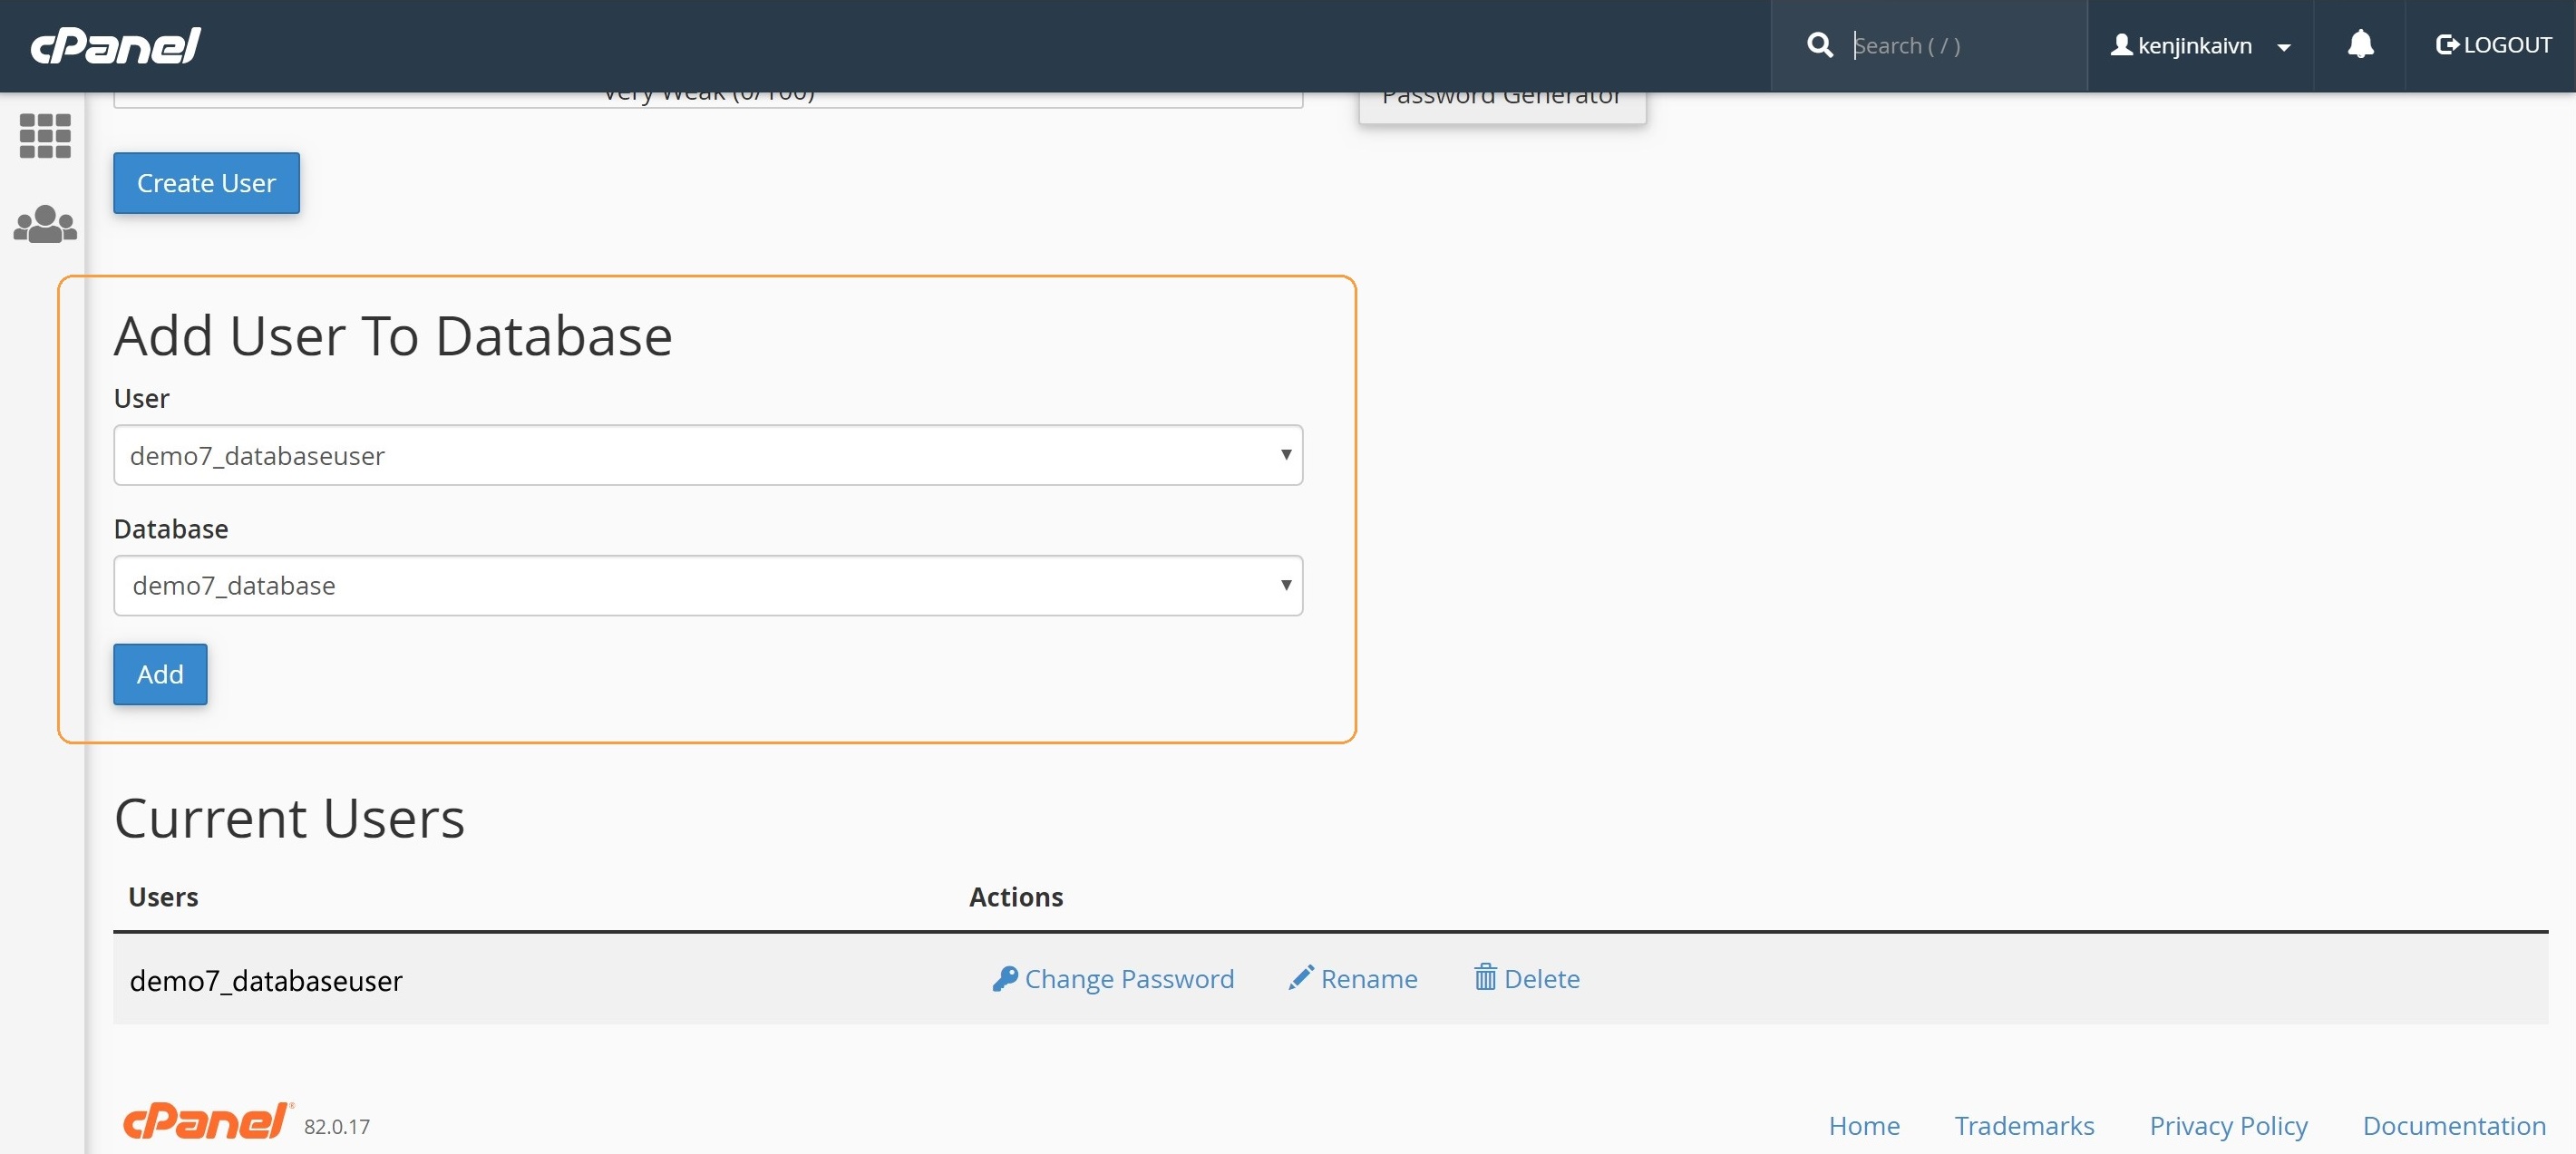Open the Privacy Policy footer link
This screenshot has height=1154, width=2576.
tap(2228, 1126)
